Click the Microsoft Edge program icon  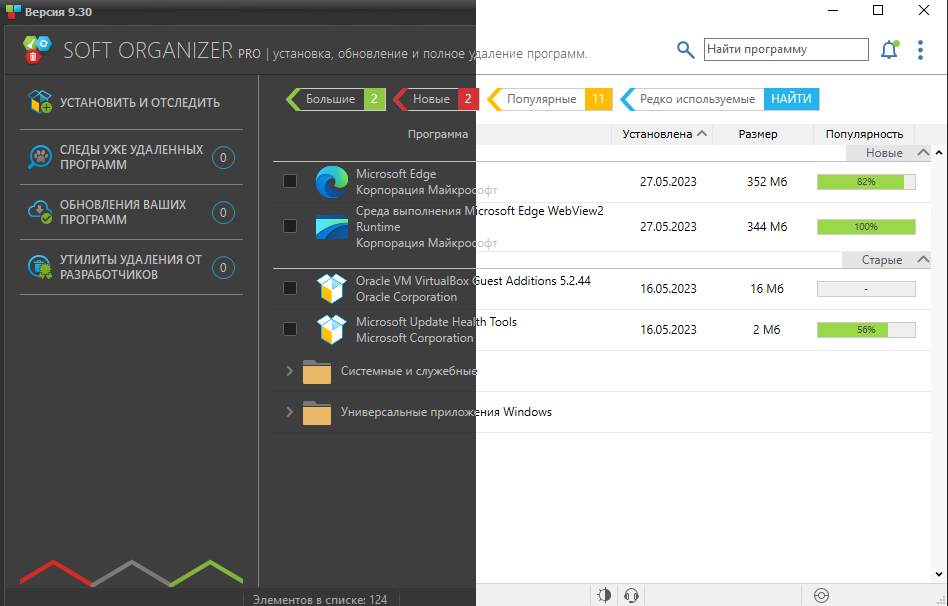(x=331, y=182)
